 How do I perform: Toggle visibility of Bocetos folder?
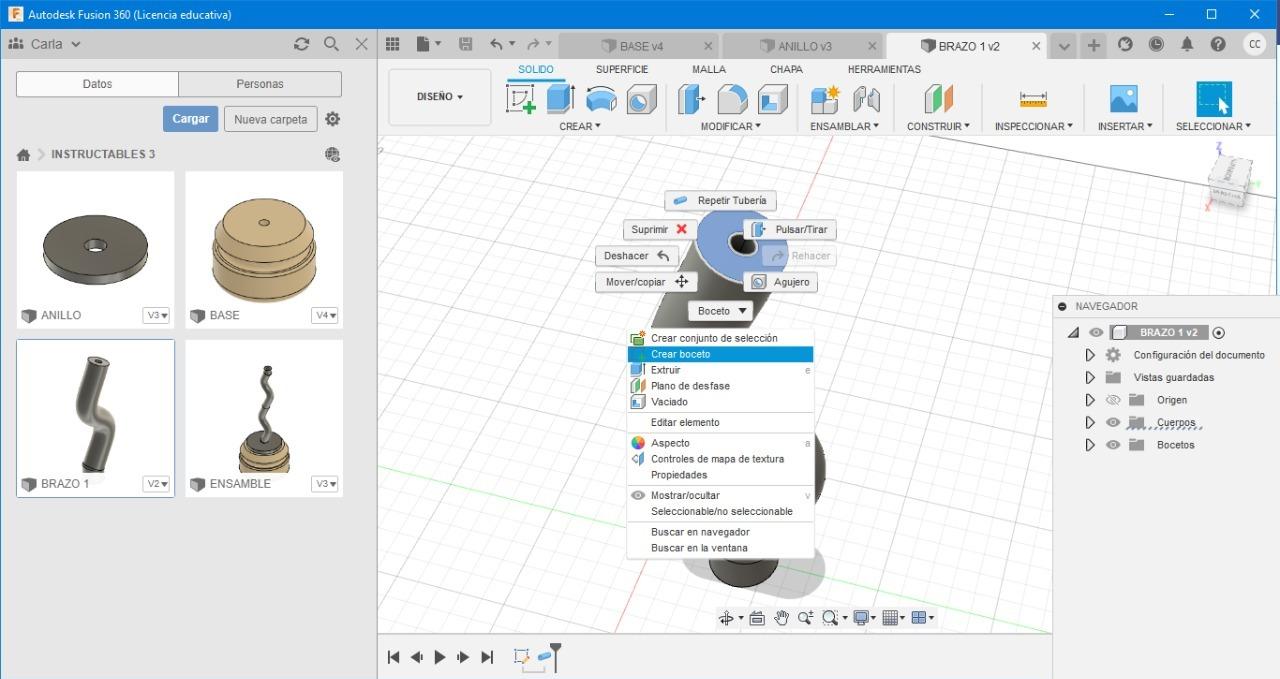click(x=1113, y=445)
